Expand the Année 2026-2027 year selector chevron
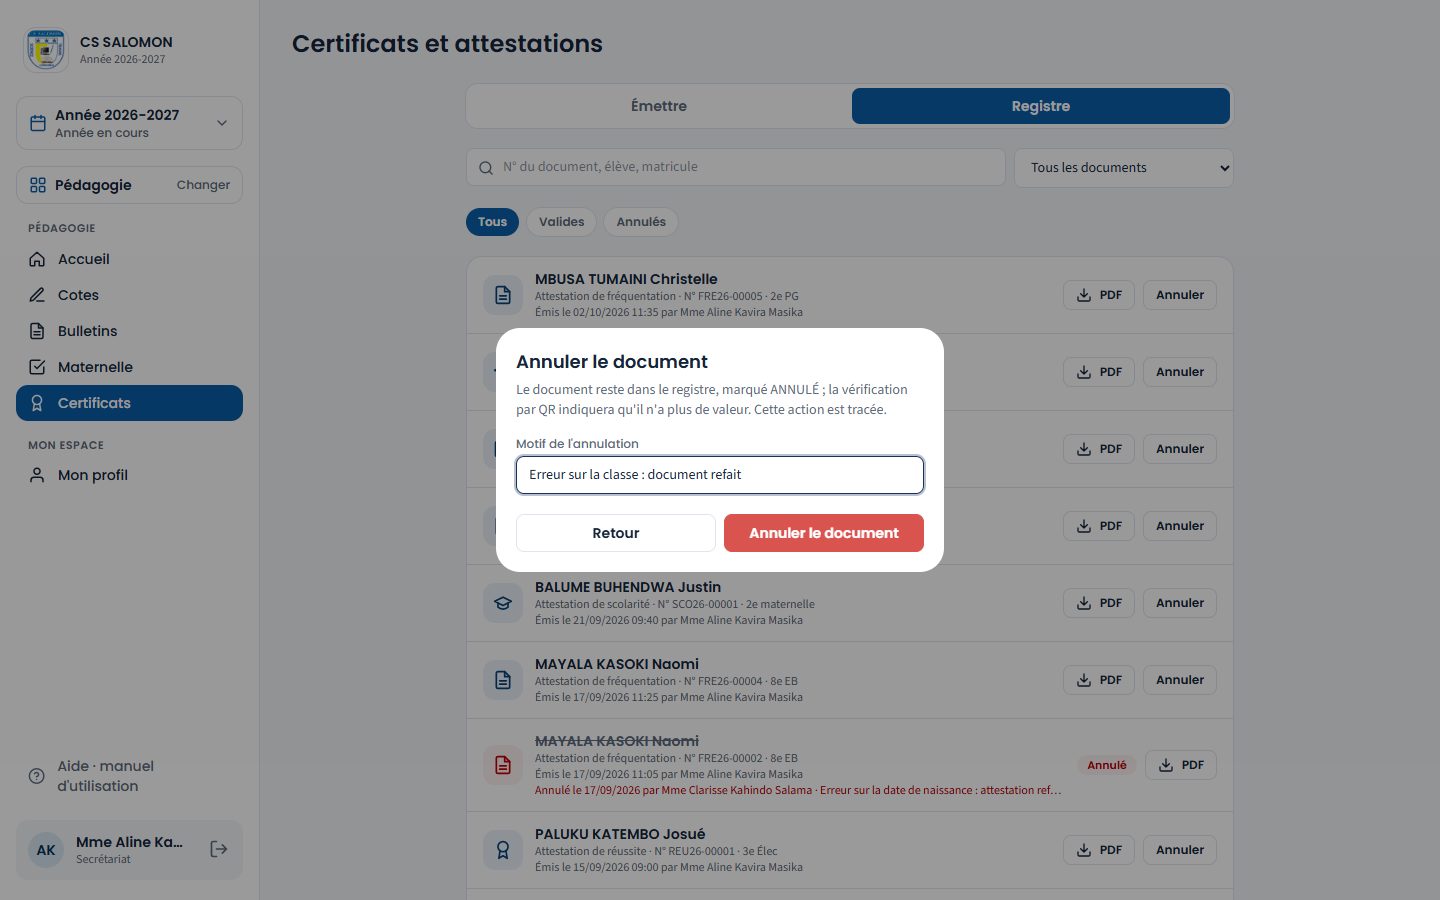Screen dimensions: 1440x900 click(222, 123)
